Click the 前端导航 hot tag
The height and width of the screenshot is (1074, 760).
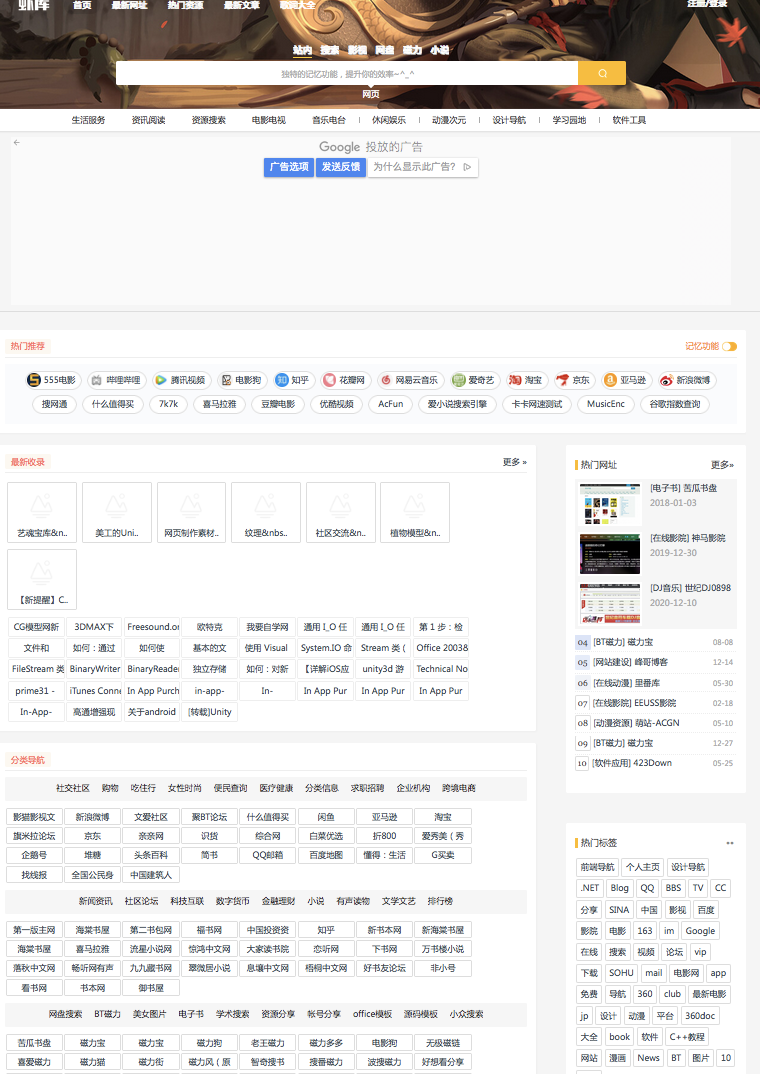pyautogui.click(x=598, y=867)
